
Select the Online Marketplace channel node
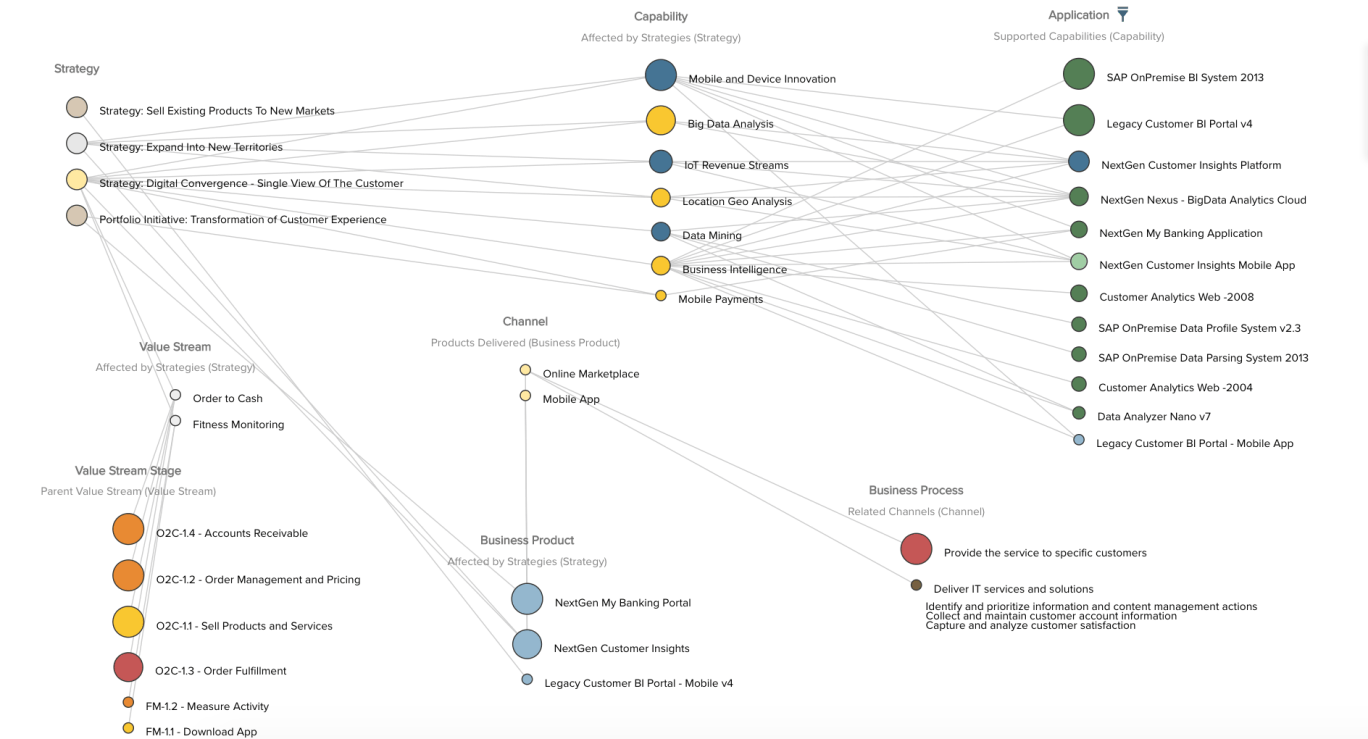(525, 370)
